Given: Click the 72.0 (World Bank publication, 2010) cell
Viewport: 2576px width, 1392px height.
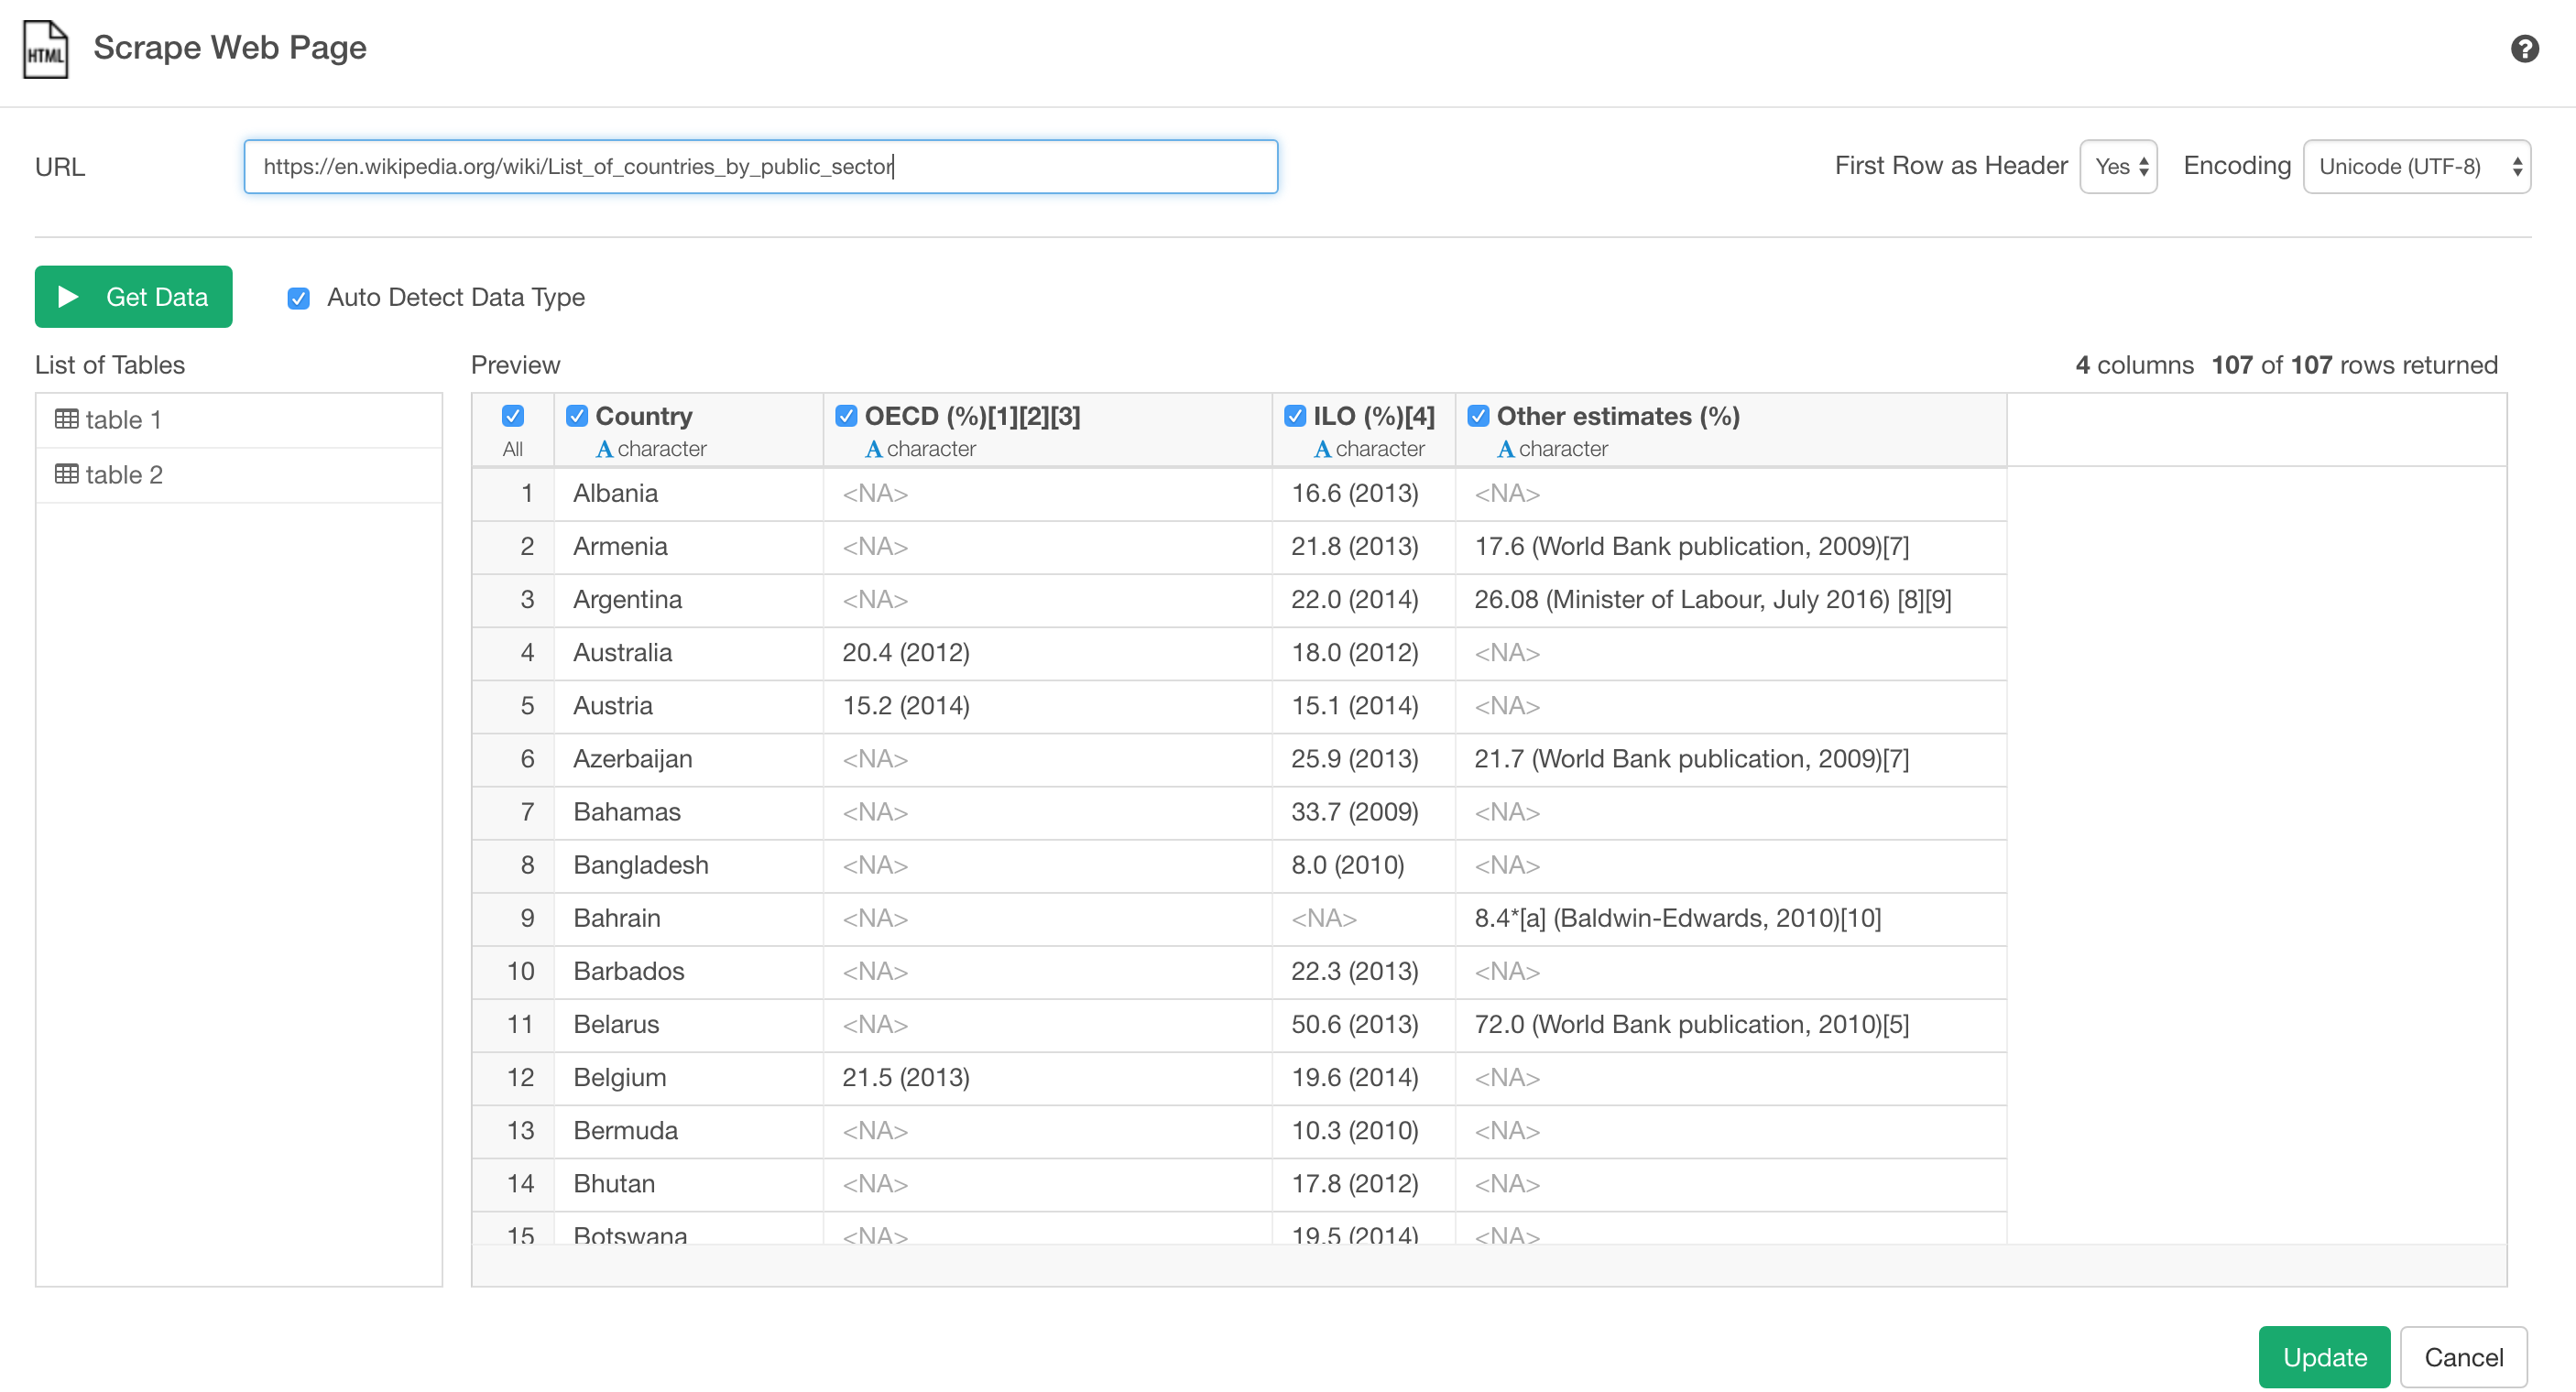Looking at the screenshot, I should pos(1730,1024).
